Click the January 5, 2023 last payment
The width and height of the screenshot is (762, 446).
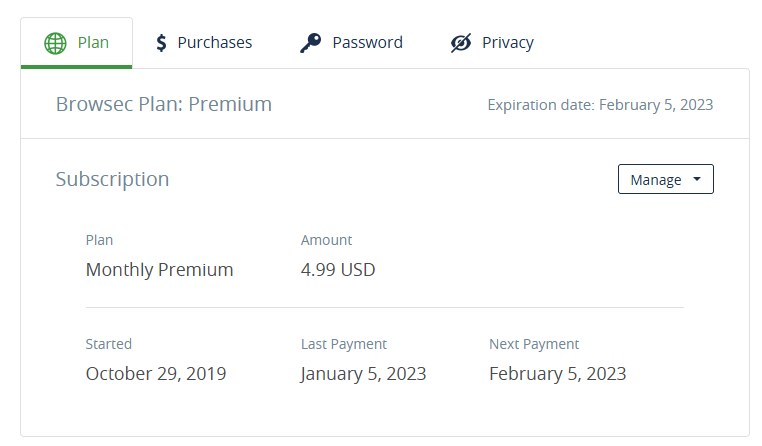(x=363, y=374)
